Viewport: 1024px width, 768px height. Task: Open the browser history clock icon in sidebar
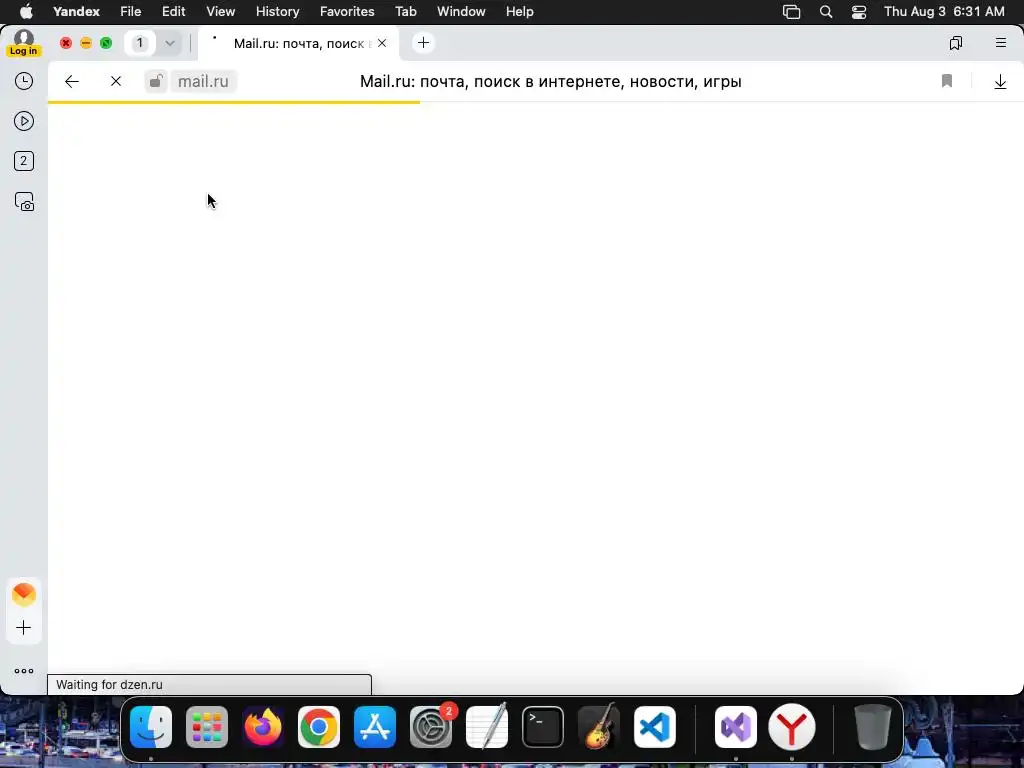coord(24,81)
